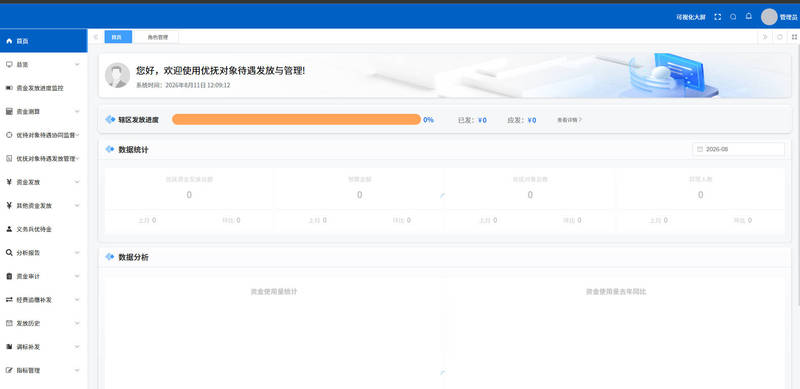Click the profile portrait beside welcome message
The width and height of the screenshot is (800, 389).
pos(117,75)
